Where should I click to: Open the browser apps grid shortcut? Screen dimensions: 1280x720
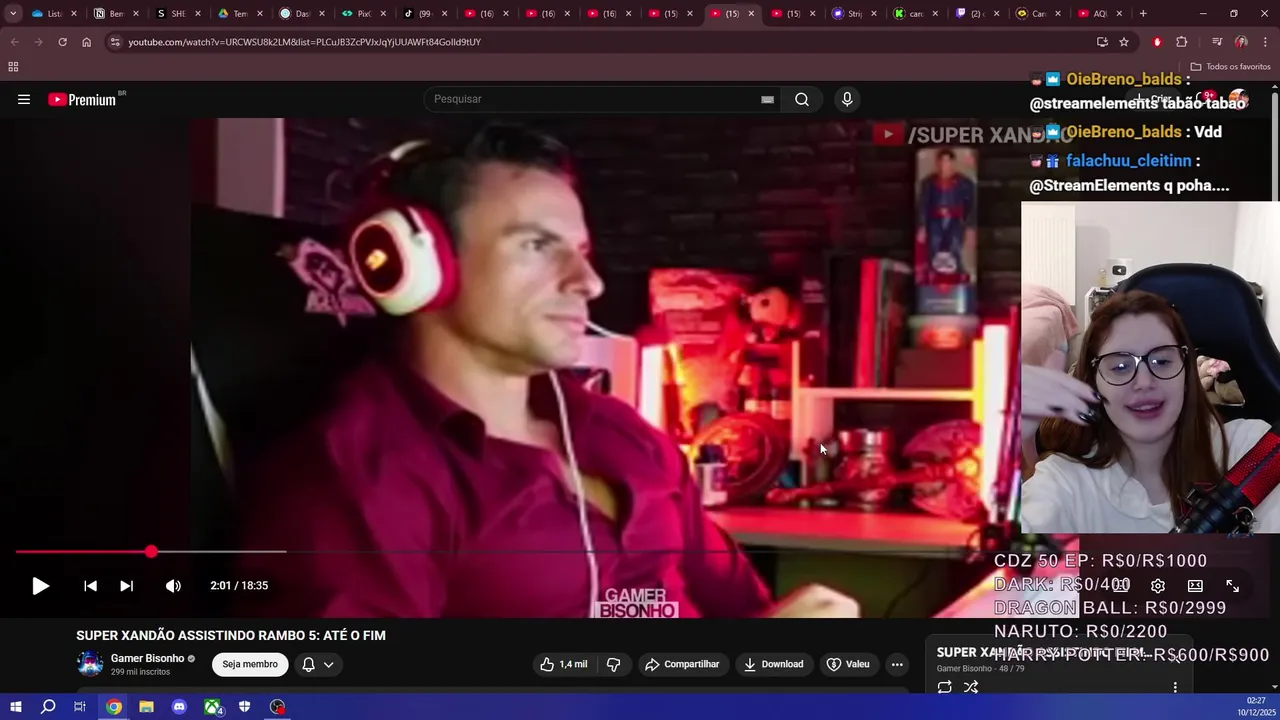click(x=13, y=67)
